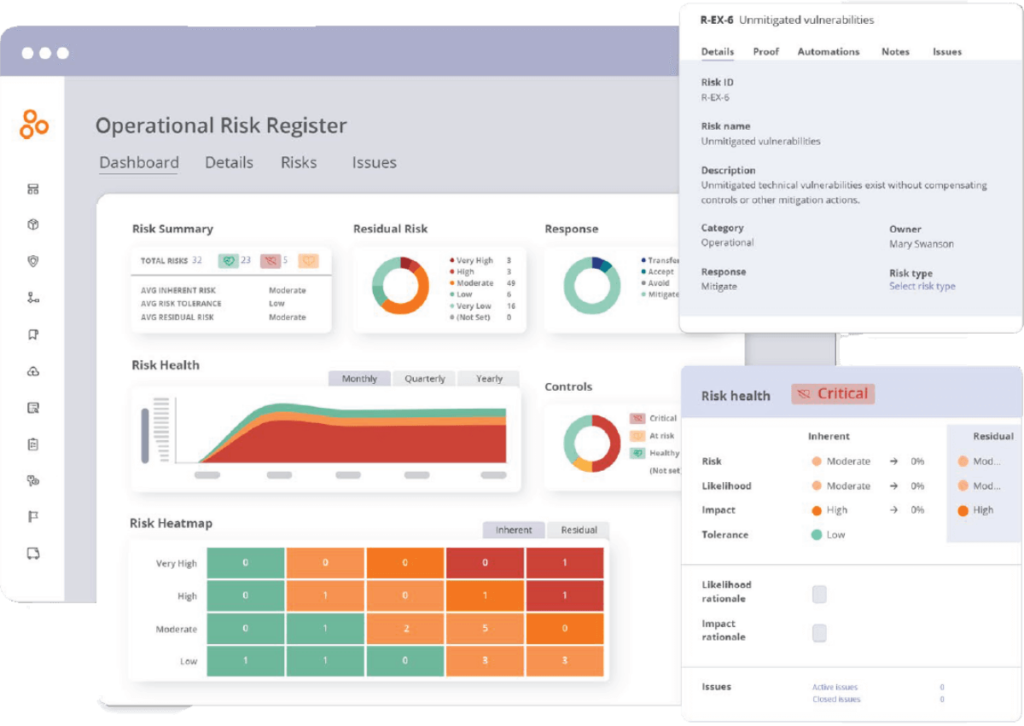Click the shield icon in sidebar
This screenshot has height=726, width=1024.
click(33, 261)
